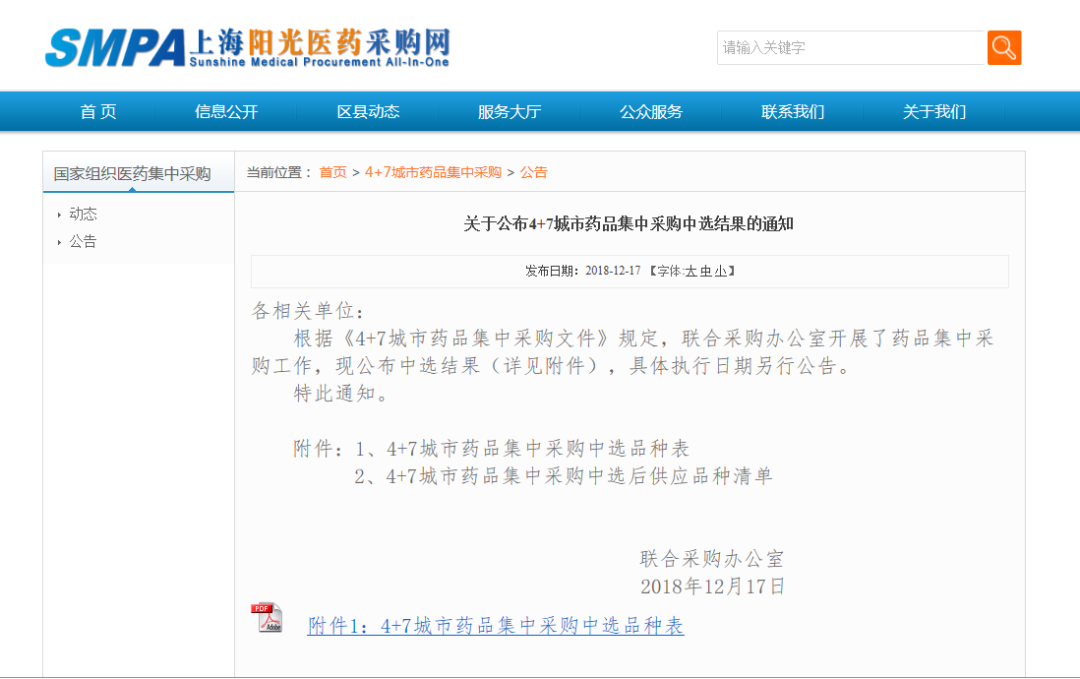
Task: Click the date 2018年12月17日
Action: click(x=712, y=586)
